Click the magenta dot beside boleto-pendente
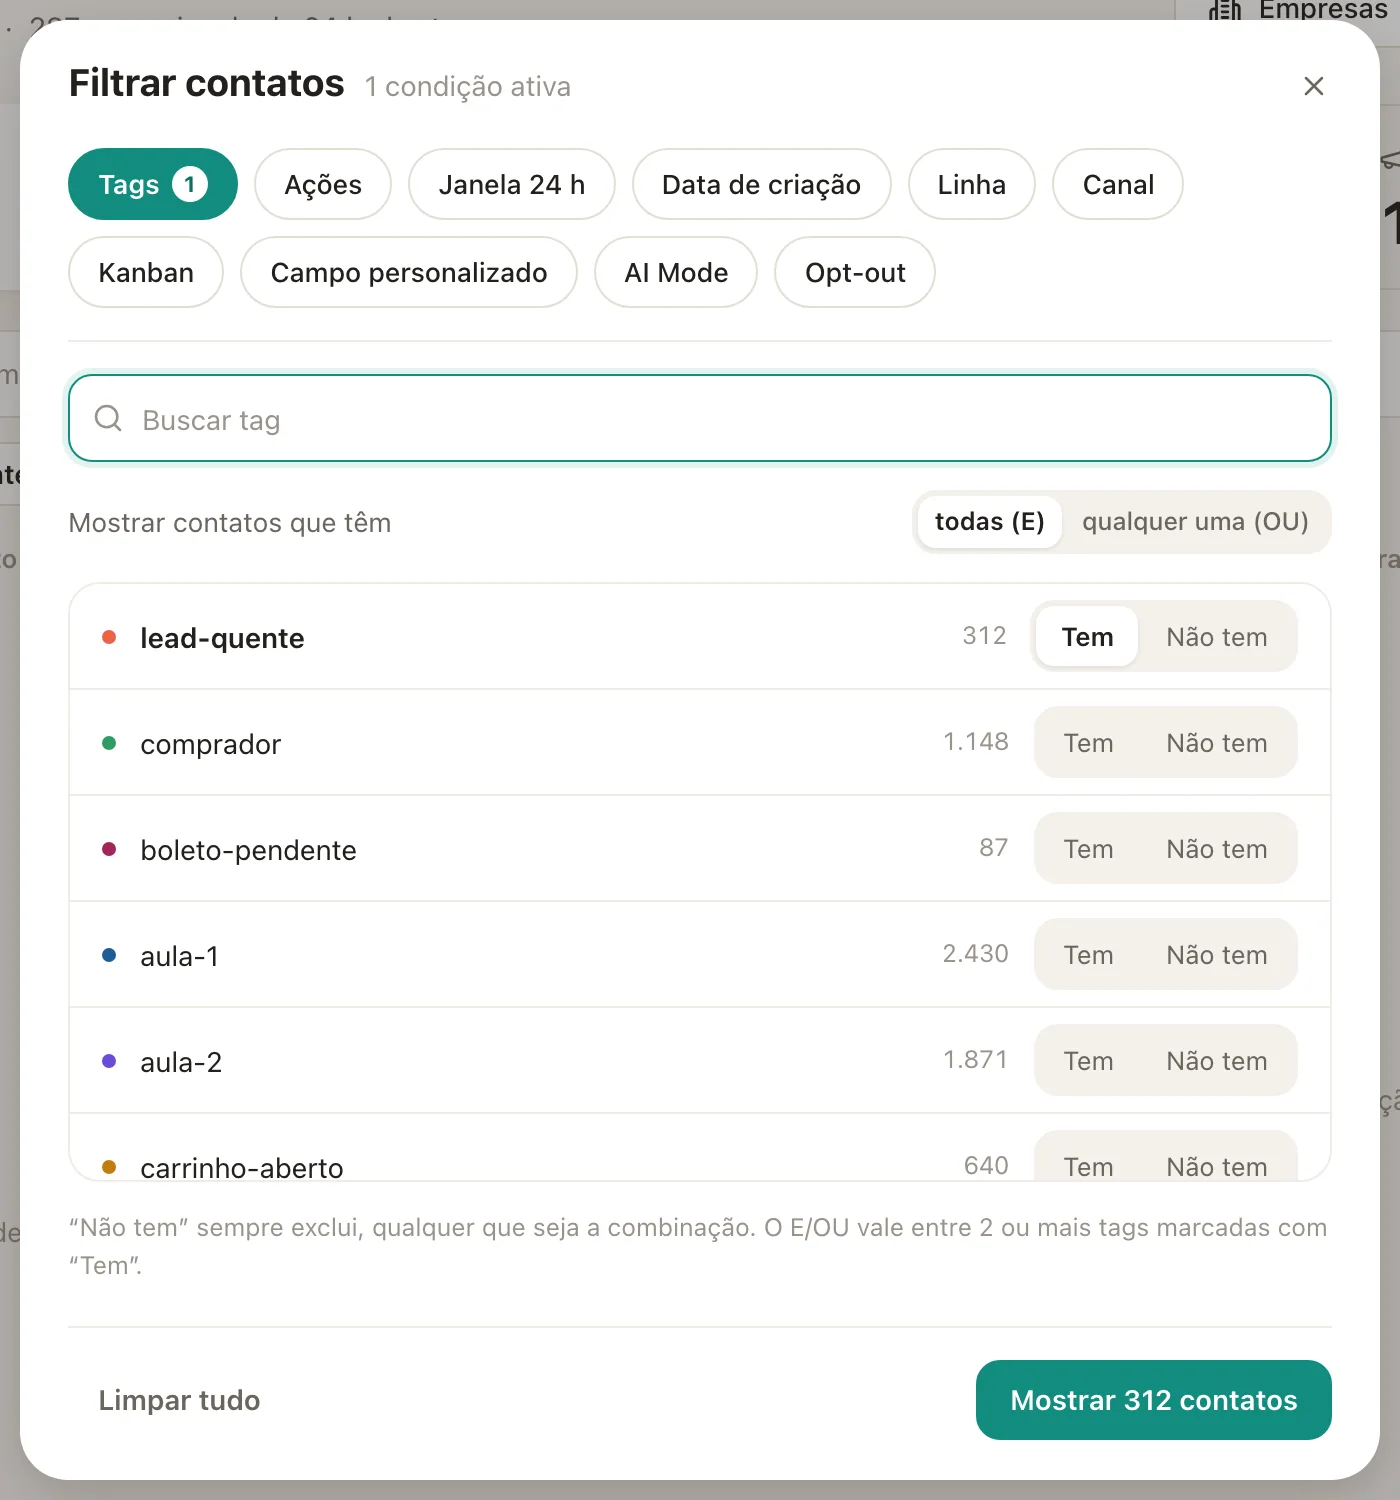This screenshot has height=1500, width=1400. 109,849
